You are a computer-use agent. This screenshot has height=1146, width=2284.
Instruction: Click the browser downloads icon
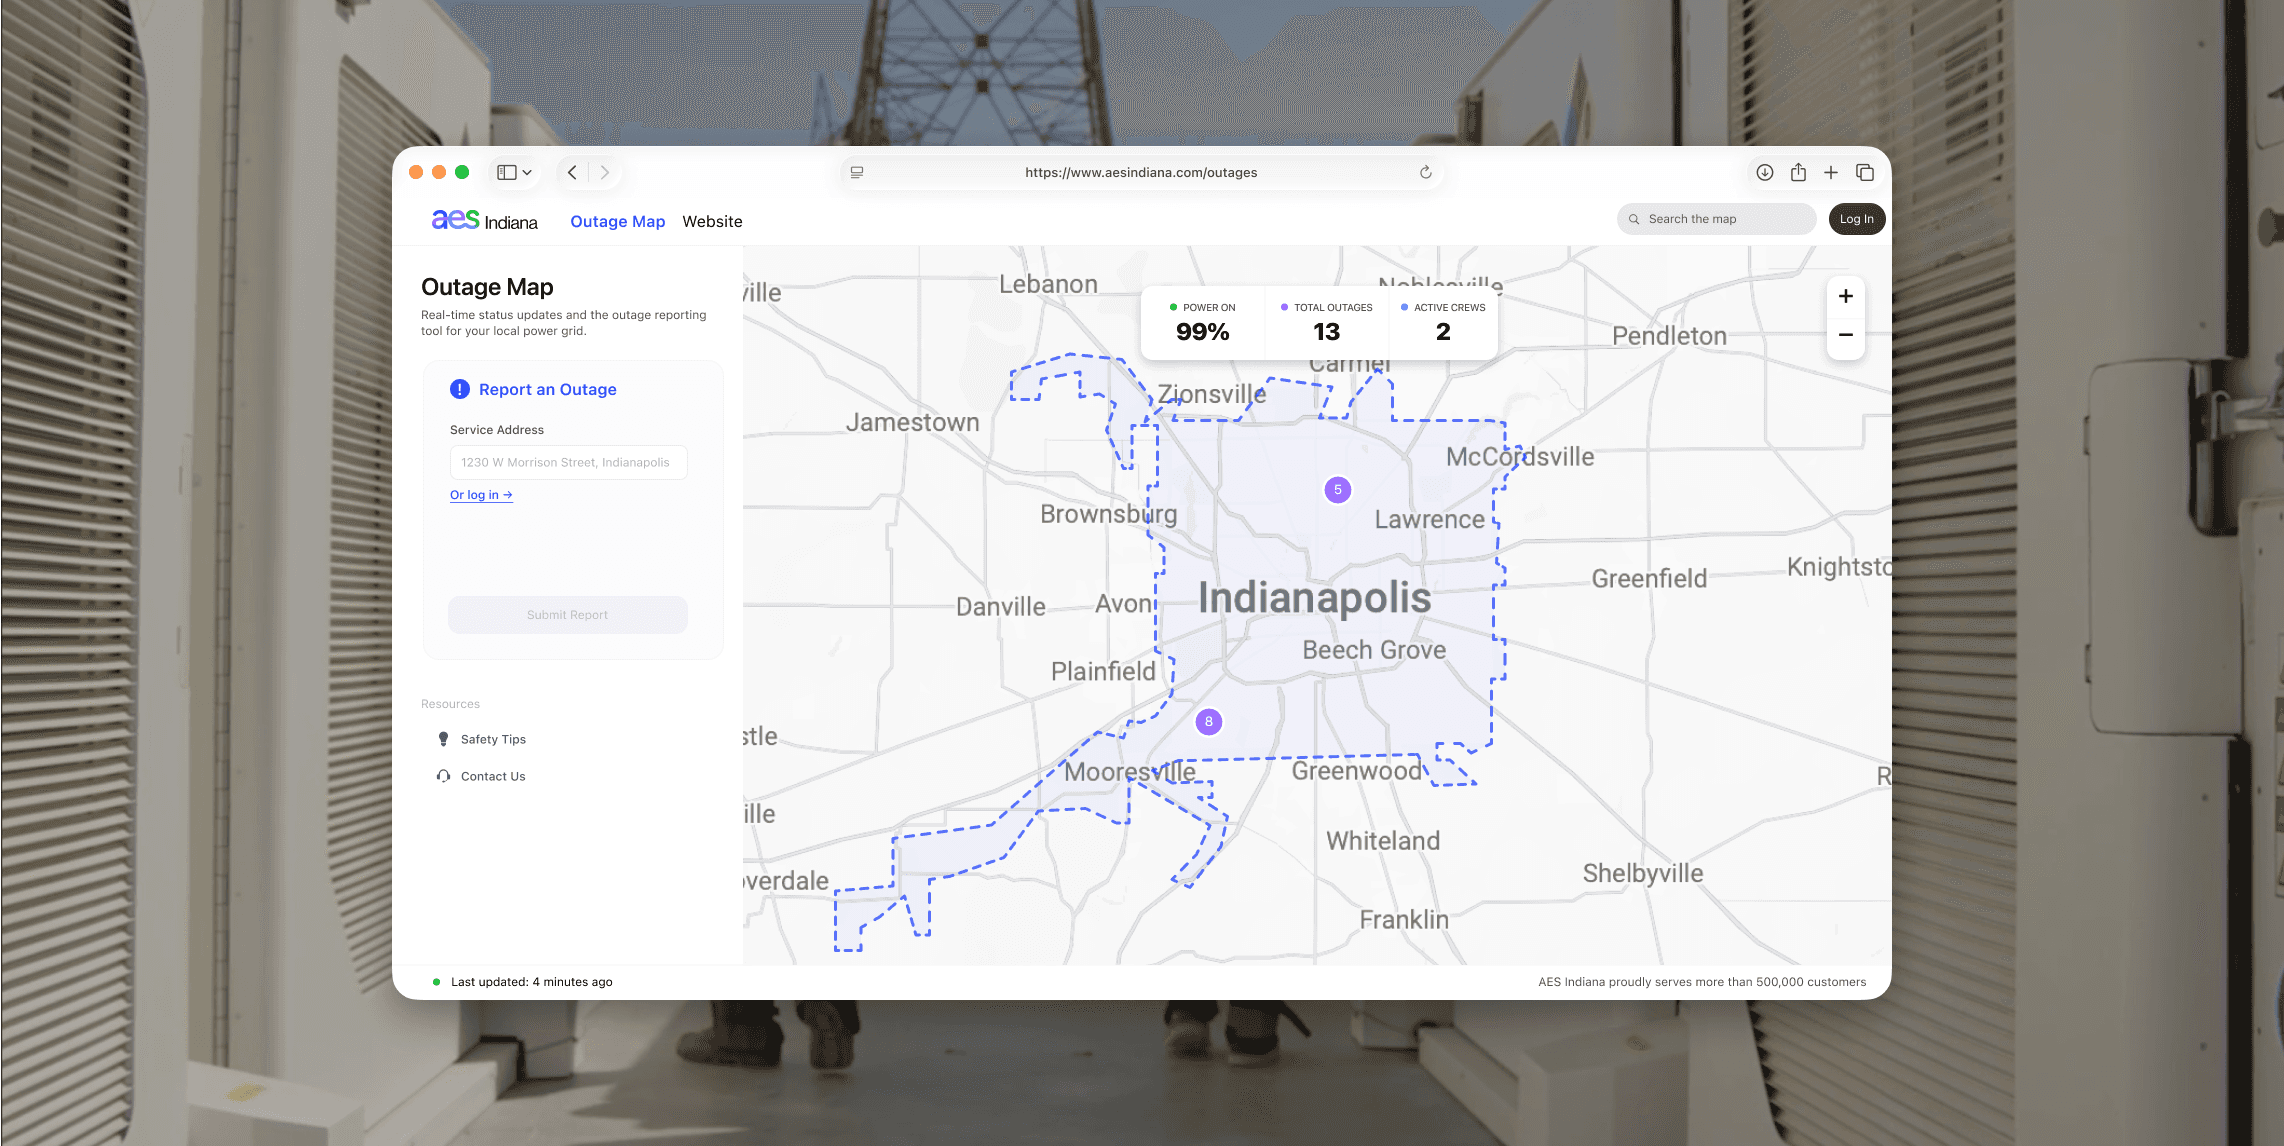[x=1765, y=172]
